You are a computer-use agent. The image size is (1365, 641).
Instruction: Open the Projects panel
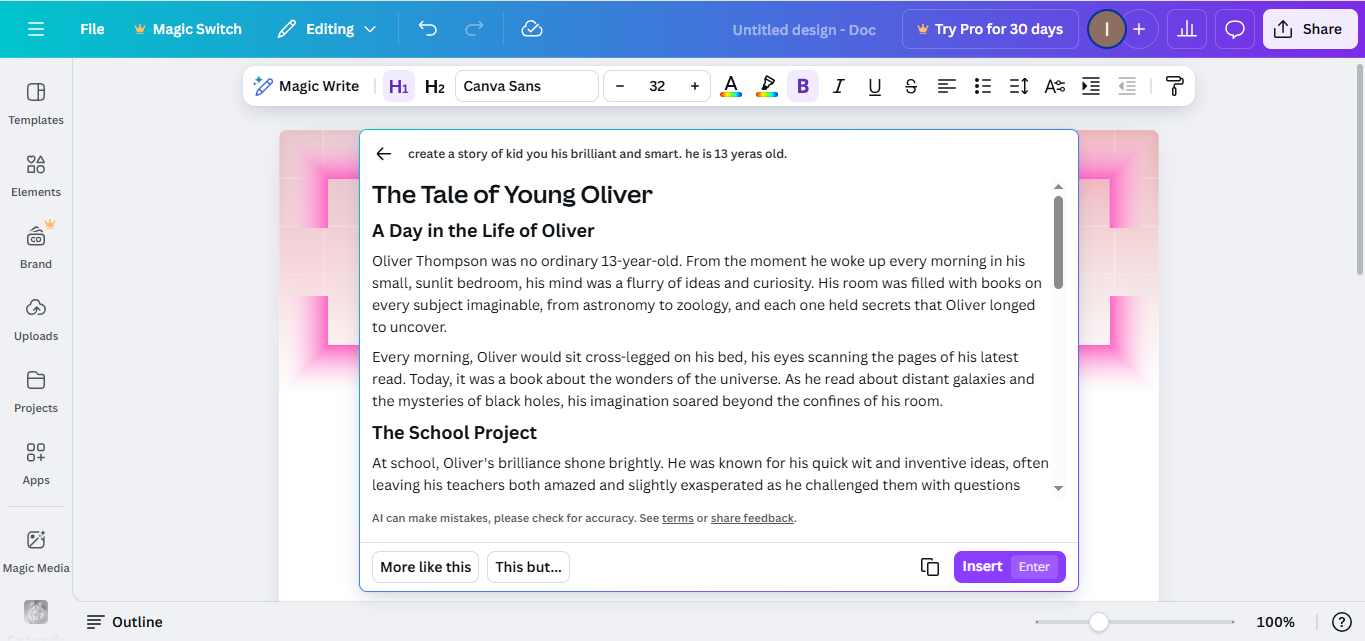(35, 392)
